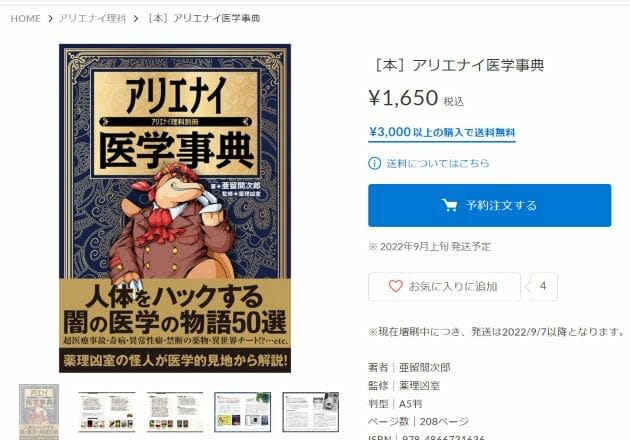Open the 送料についてはこちら shipping link
This screenshot has width=630, height=440.
coord(438,163)
